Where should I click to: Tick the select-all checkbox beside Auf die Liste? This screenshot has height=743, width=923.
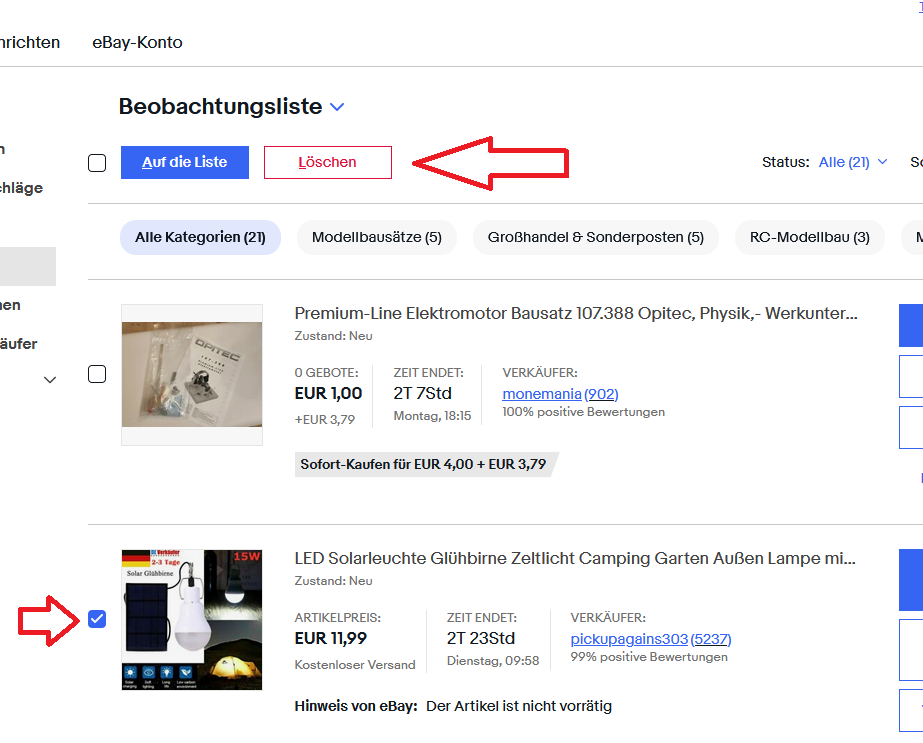[97, 163]
